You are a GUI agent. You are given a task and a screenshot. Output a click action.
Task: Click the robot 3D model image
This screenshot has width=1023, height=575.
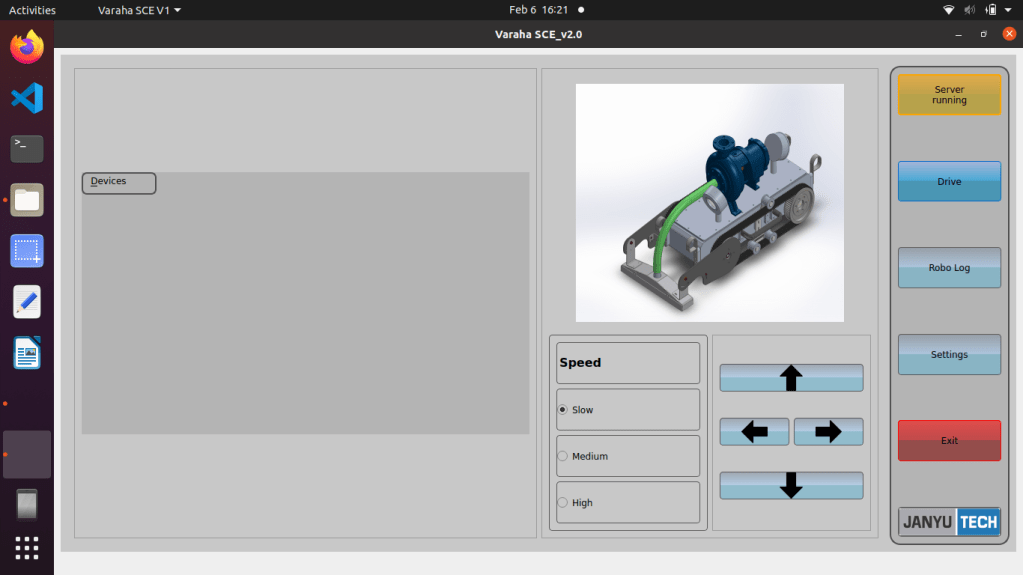pos(709,203)
